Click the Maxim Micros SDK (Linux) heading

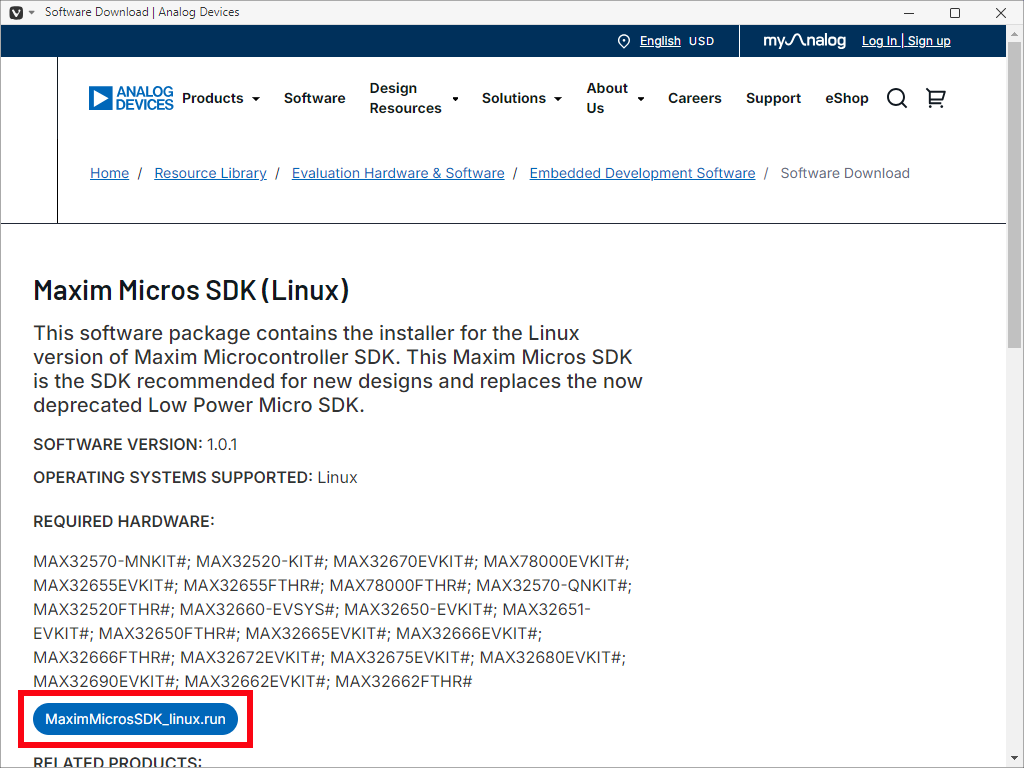click(x=191, y=290)
